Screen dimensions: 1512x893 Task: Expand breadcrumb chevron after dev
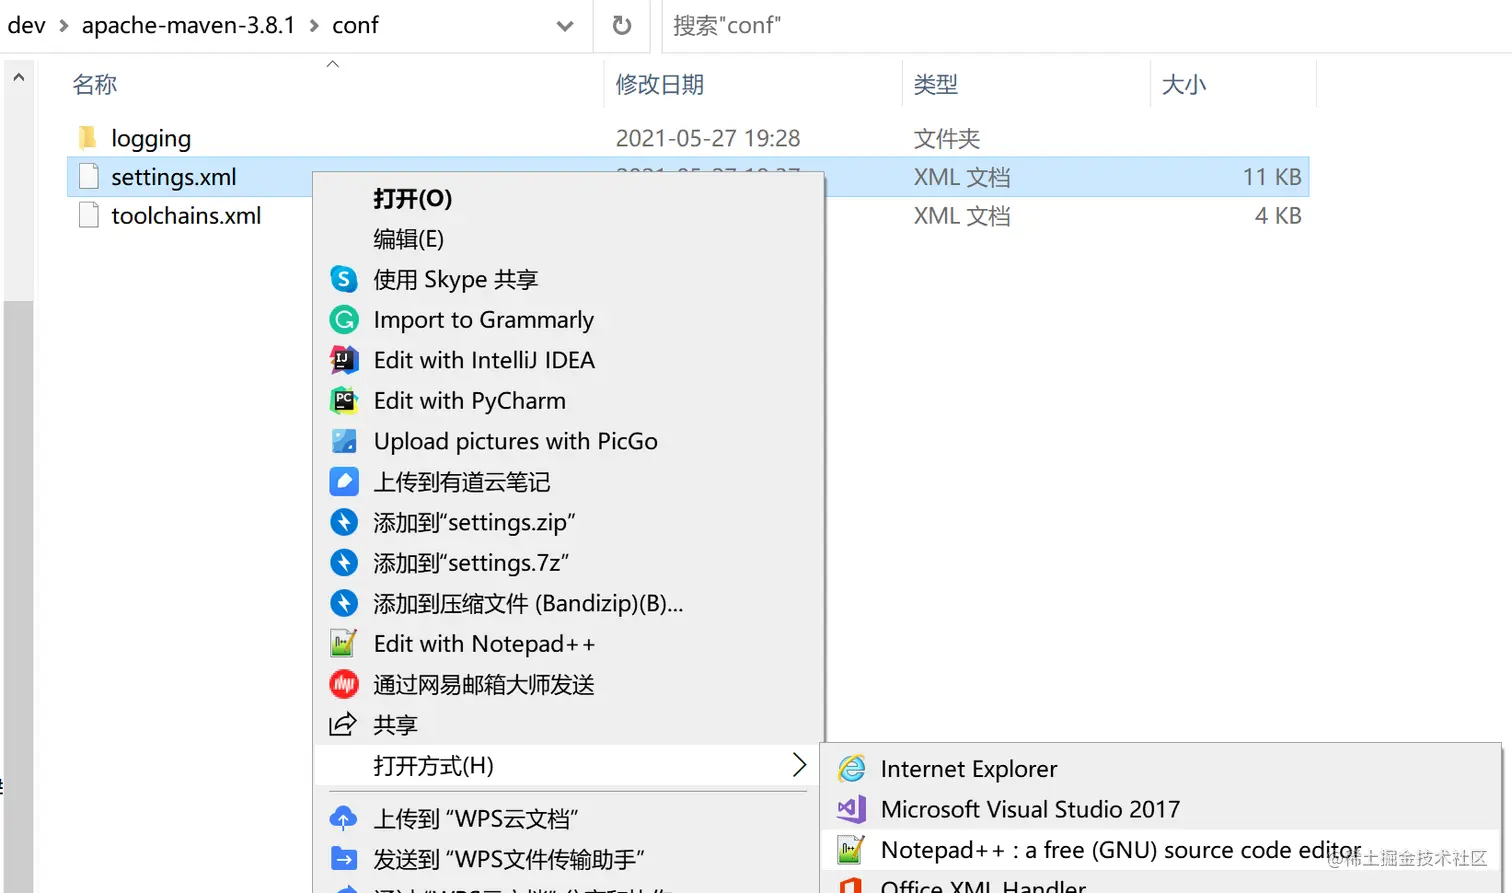pyautogui.click(x=64, y=26)
